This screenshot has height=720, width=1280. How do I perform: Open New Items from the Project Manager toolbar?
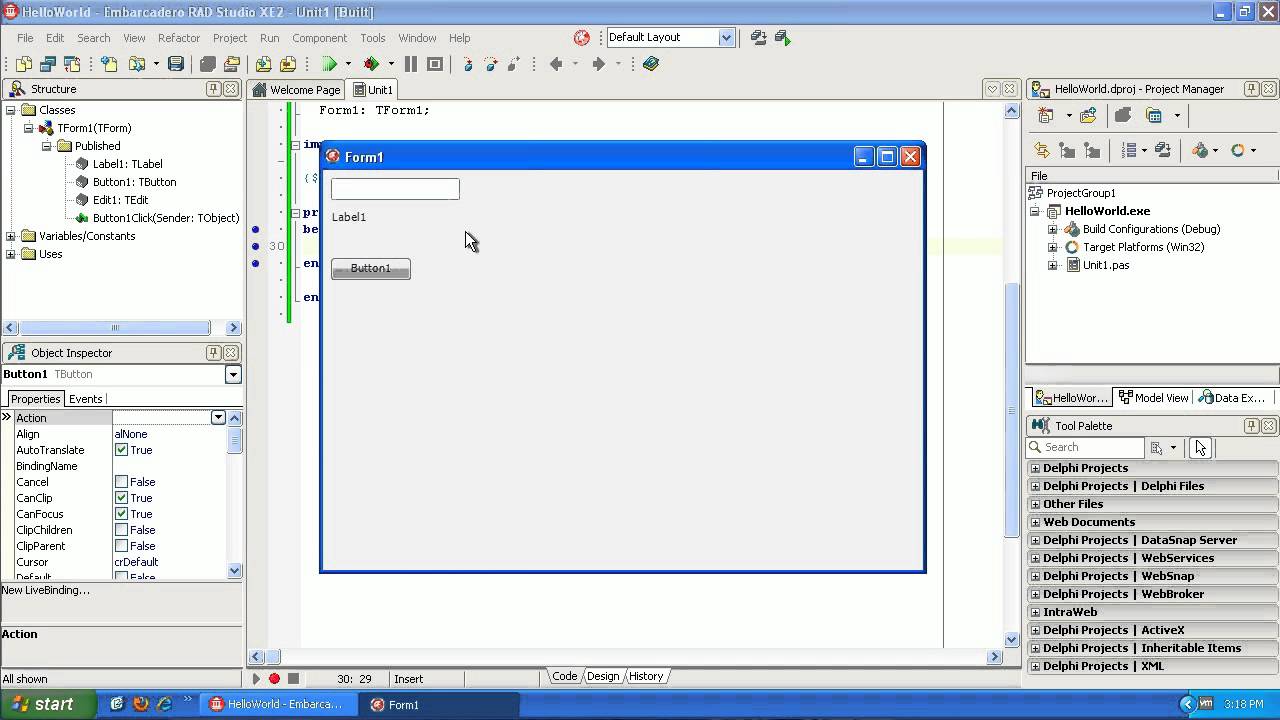[1044, 114]
